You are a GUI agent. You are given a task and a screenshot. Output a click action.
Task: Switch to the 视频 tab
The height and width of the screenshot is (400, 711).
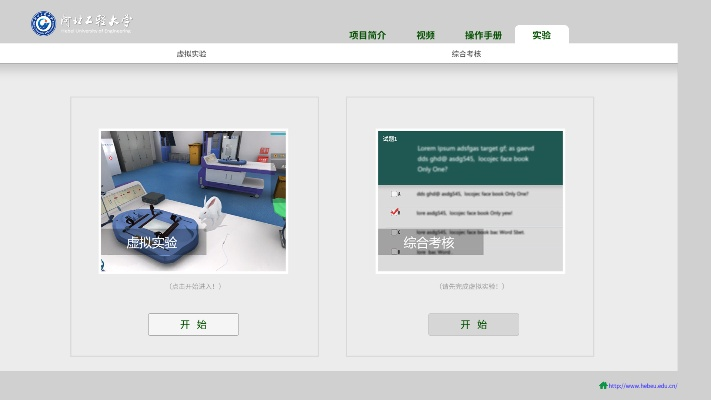(x=425, y=35)
